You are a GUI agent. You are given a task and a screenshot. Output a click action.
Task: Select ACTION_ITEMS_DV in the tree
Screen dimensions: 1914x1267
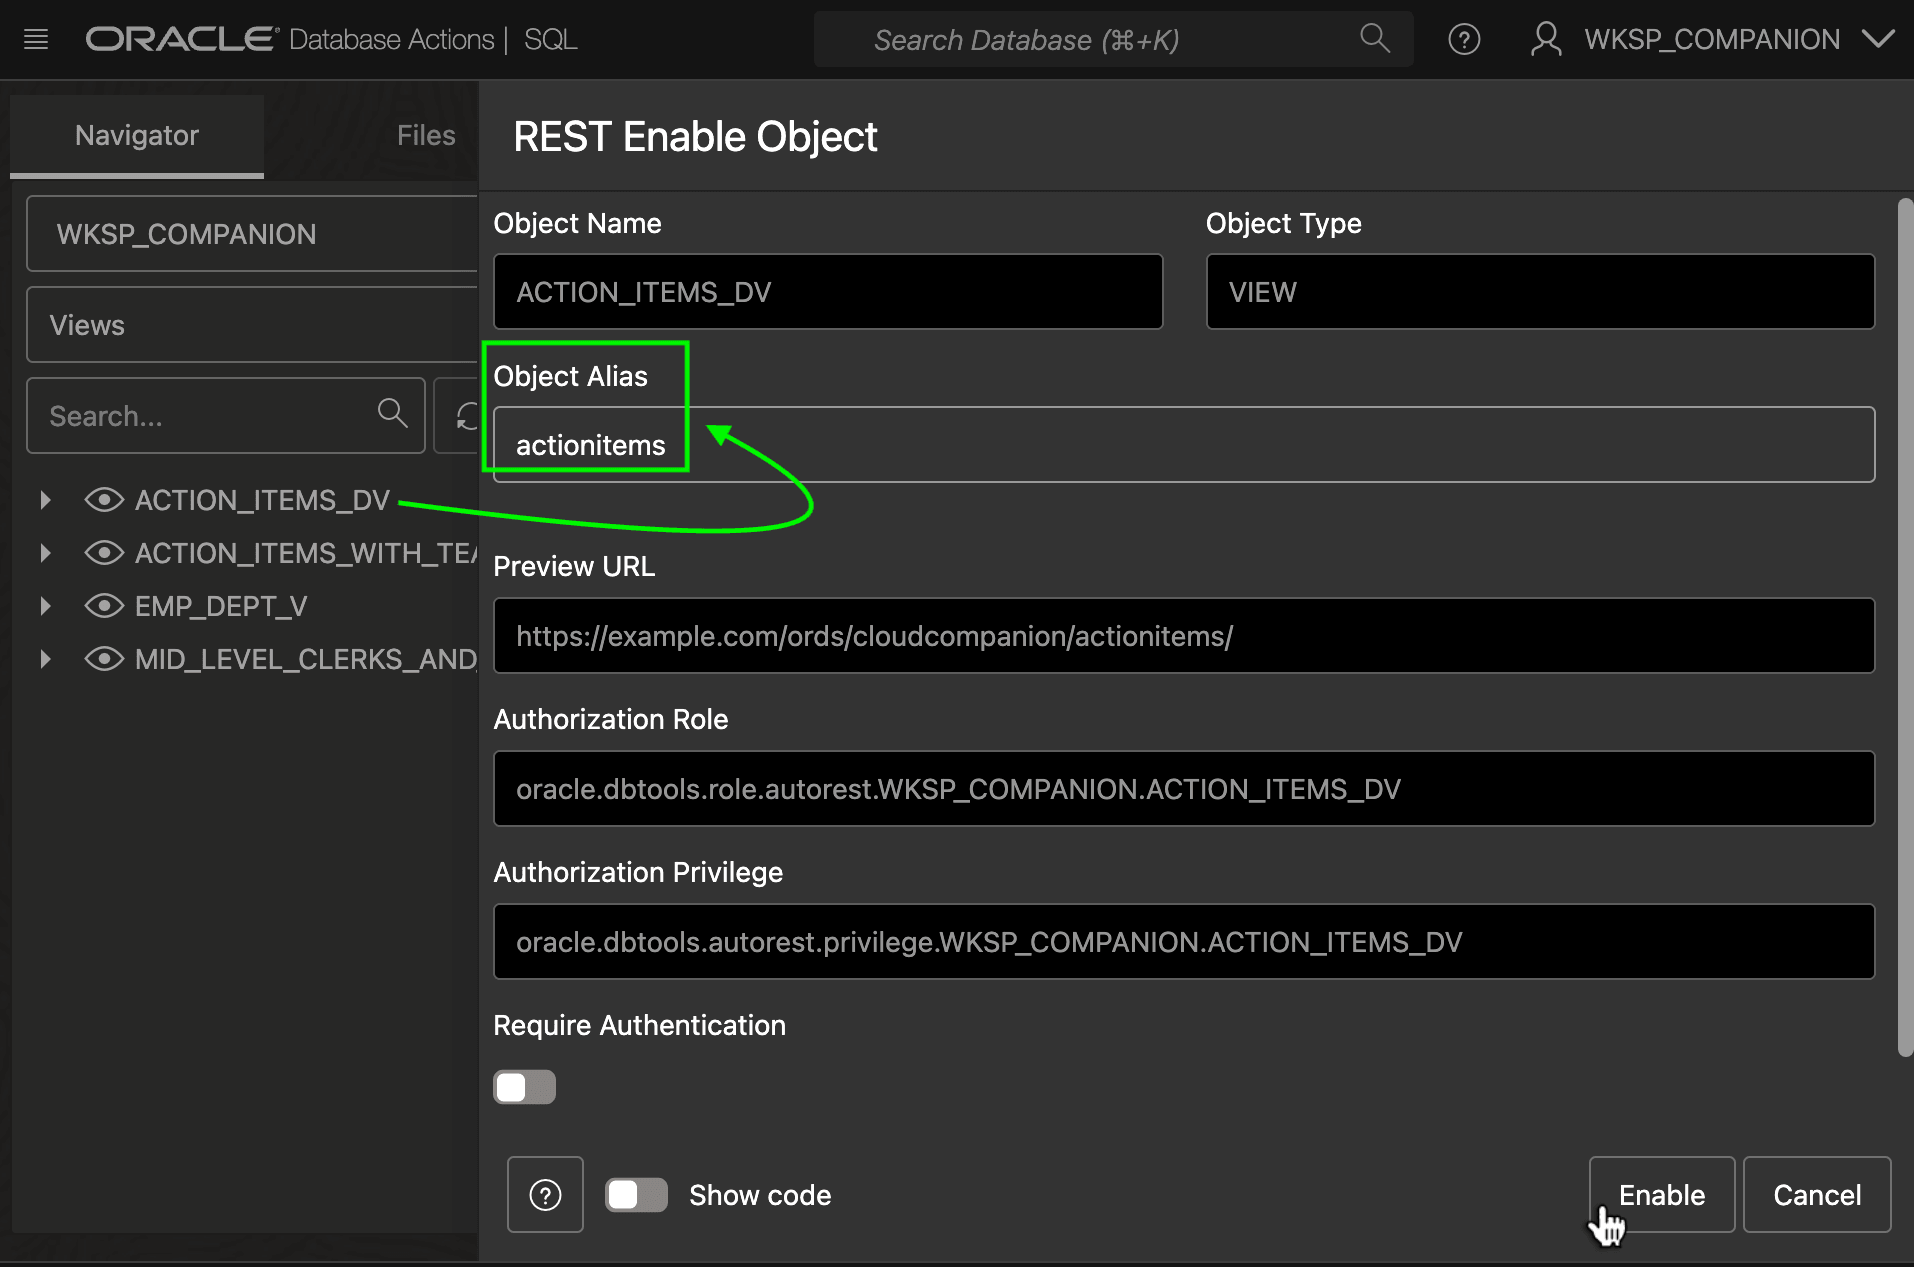pyautogui.click(x=262, y=500)
